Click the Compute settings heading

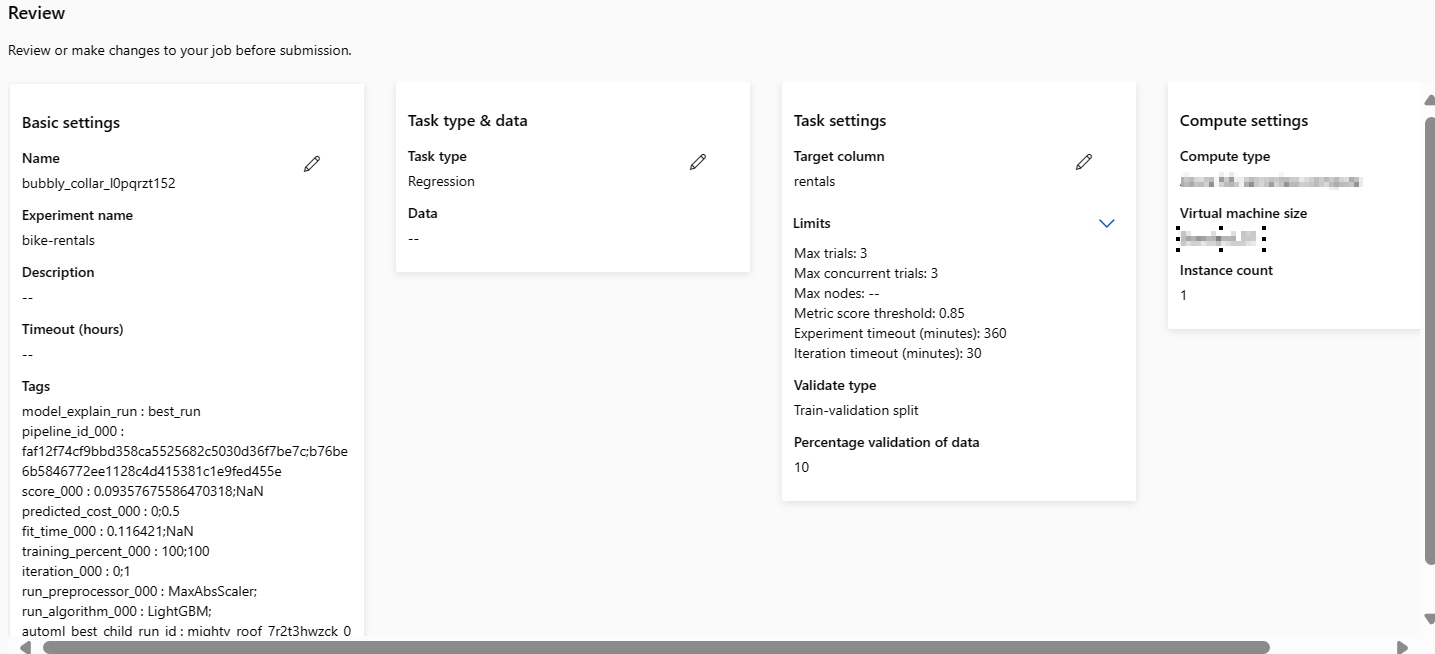pyautogui.click(x=1244, y=121)
